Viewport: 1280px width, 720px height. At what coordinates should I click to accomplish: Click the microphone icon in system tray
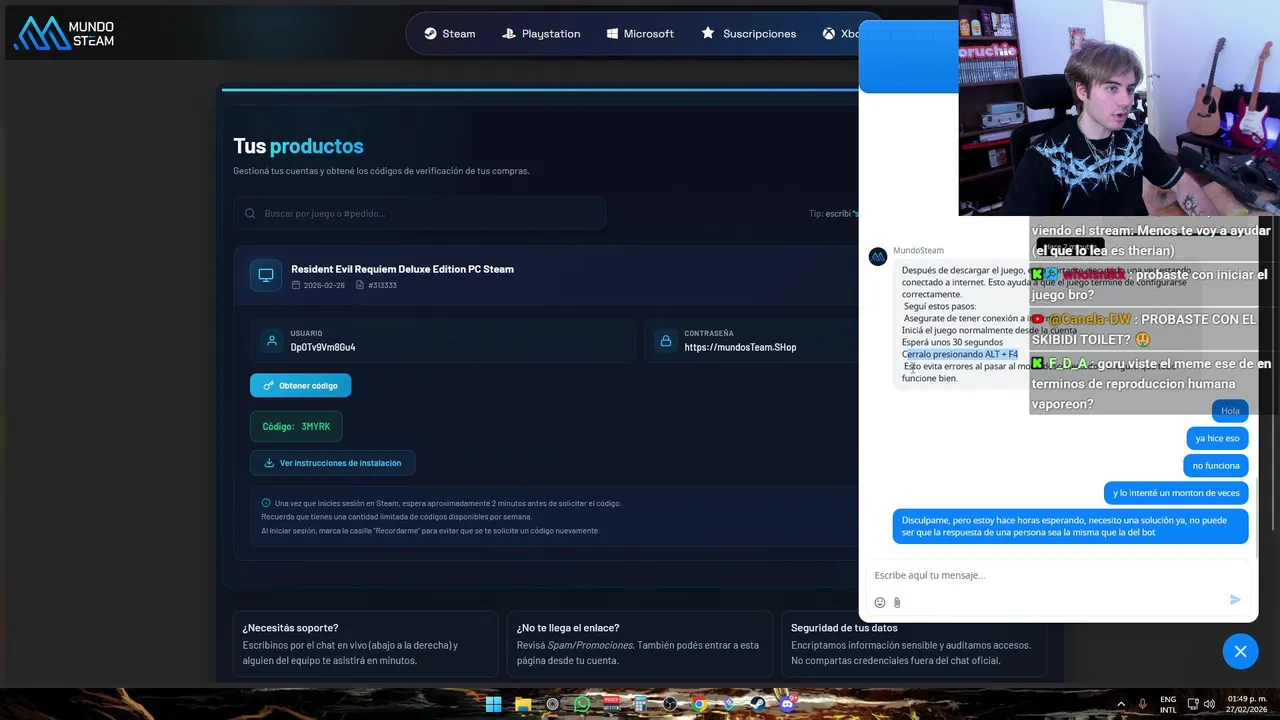[x=1142, y=704]
